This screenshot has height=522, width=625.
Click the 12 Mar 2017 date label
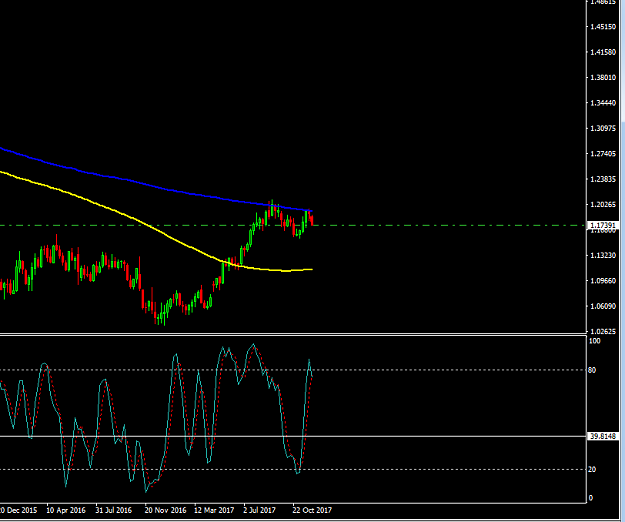pyautogui.click(x=214, y=510)
